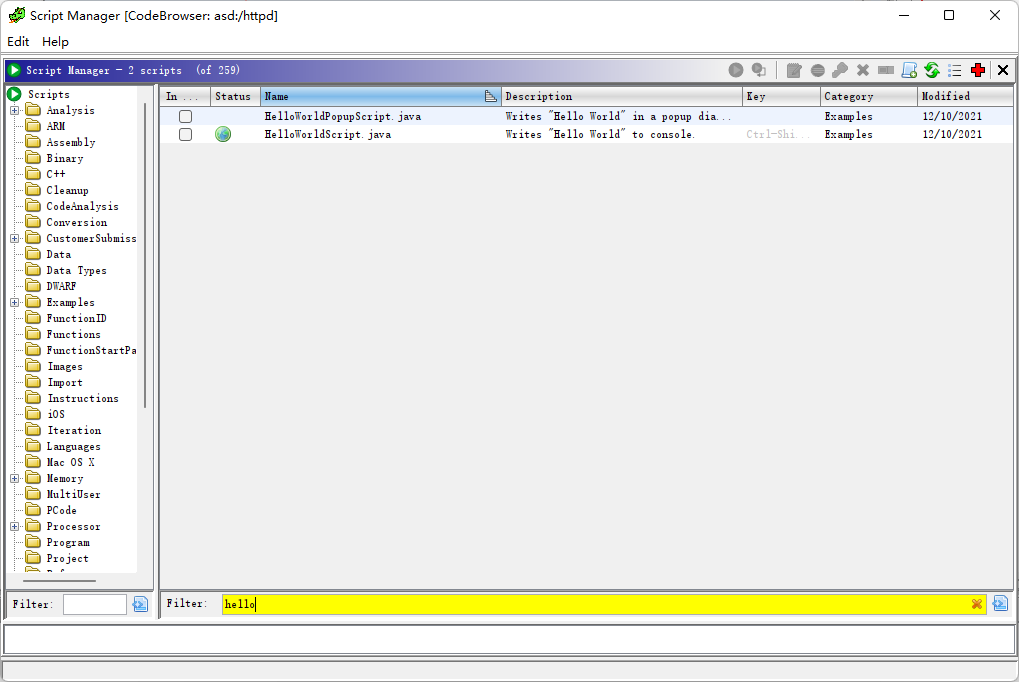Sort by the Status column header
The height and width of the screenshot is (682, 1019).
coord(235,96)
